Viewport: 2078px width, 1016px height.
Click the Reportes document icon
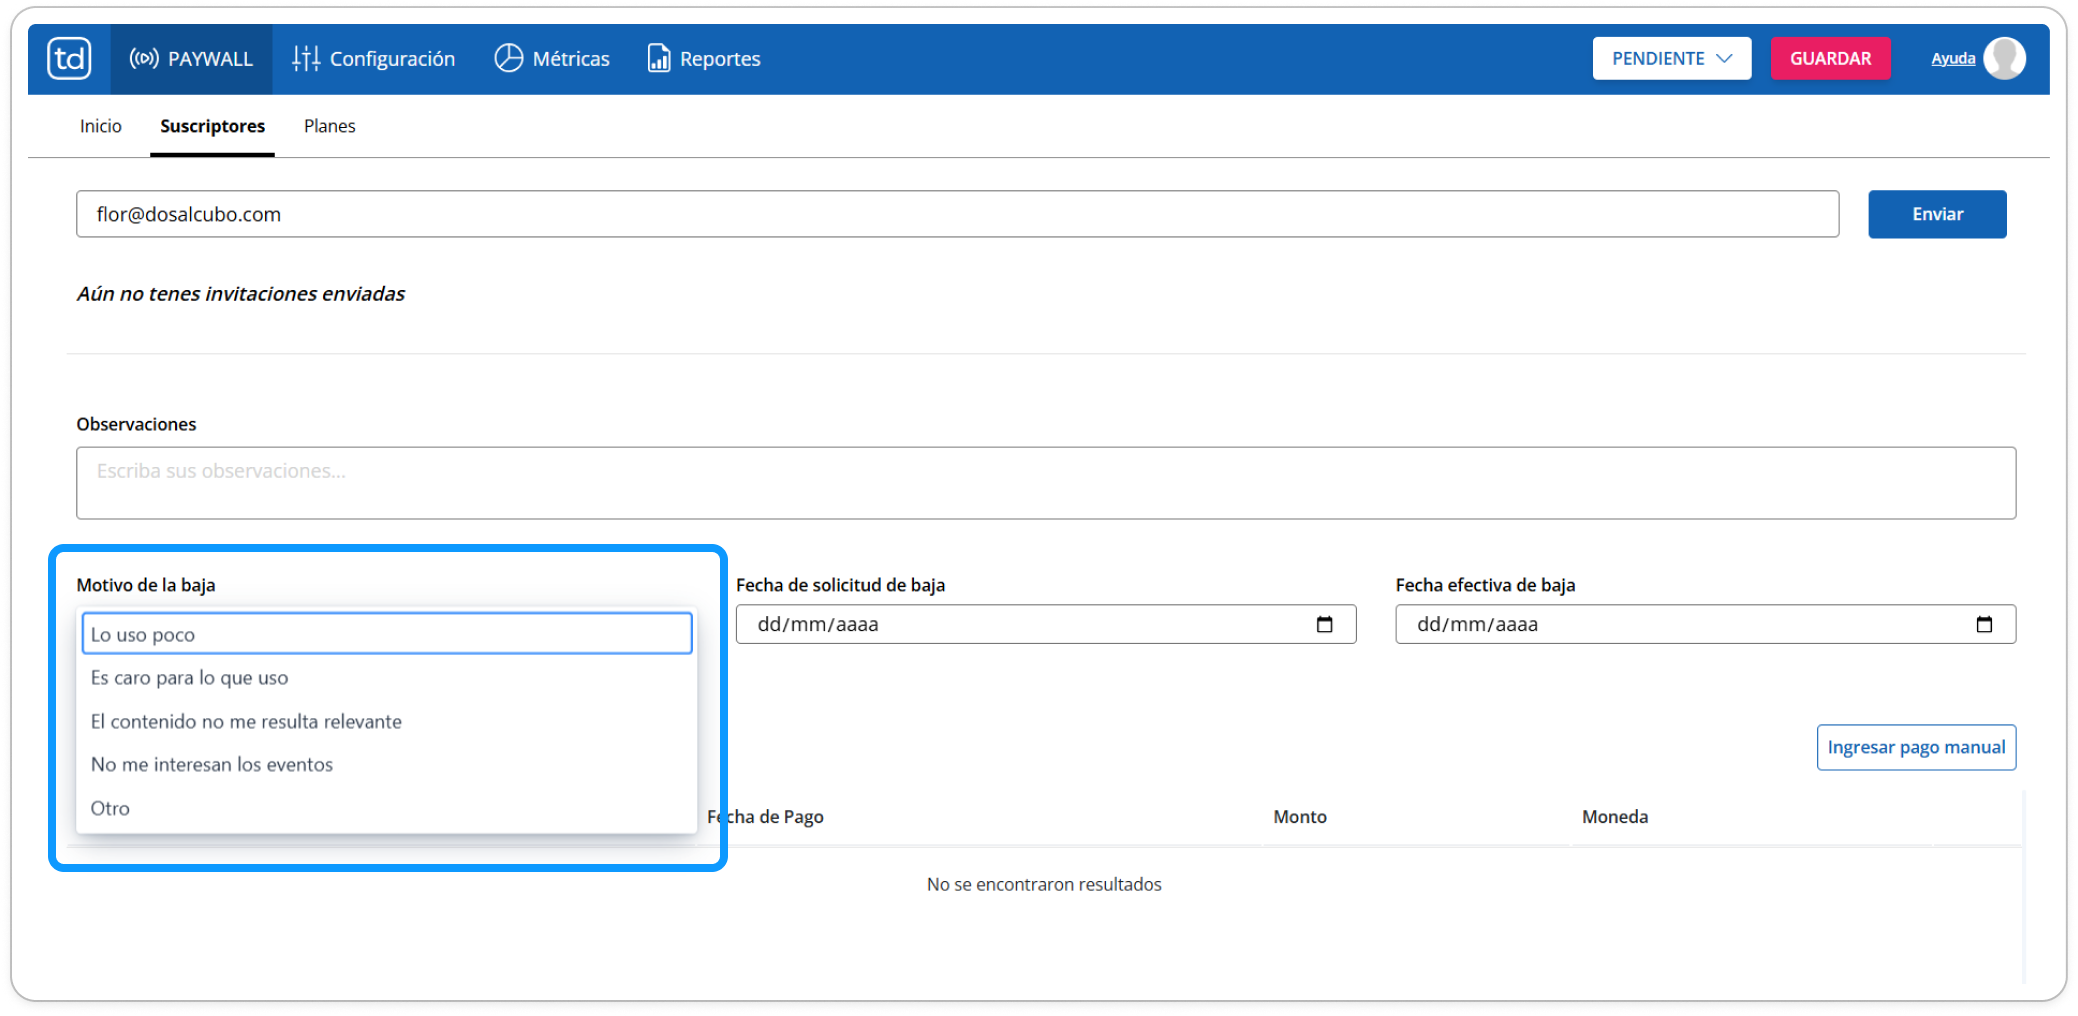[659, 58]
